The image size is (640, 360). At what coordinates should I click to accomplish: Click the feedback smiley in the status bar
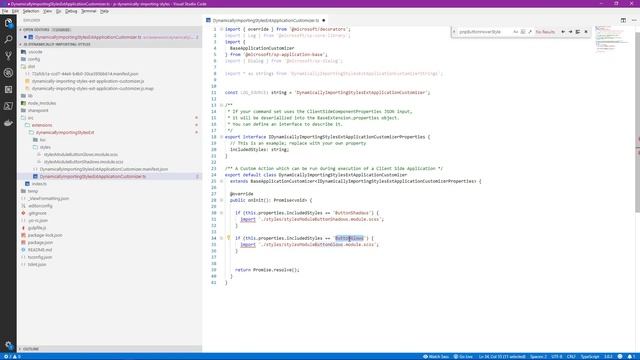coord(620,356)
